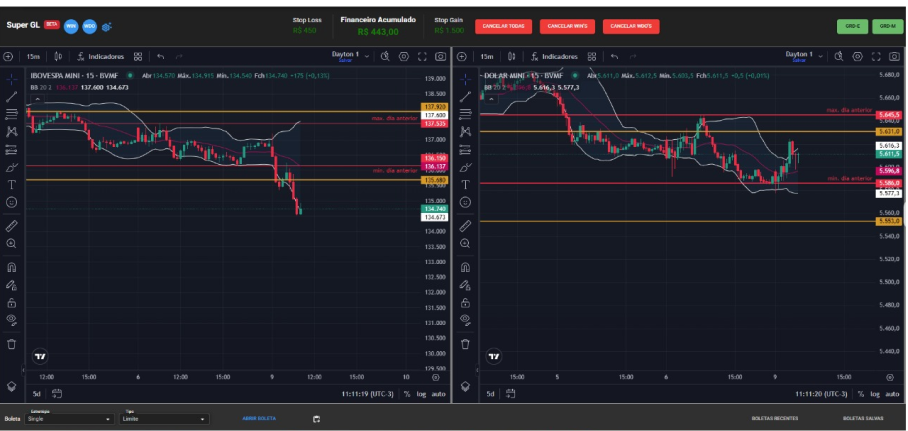Click the blue WIN circle badge
The height and width of the screenshot is (431, 908).
(71, 26)
